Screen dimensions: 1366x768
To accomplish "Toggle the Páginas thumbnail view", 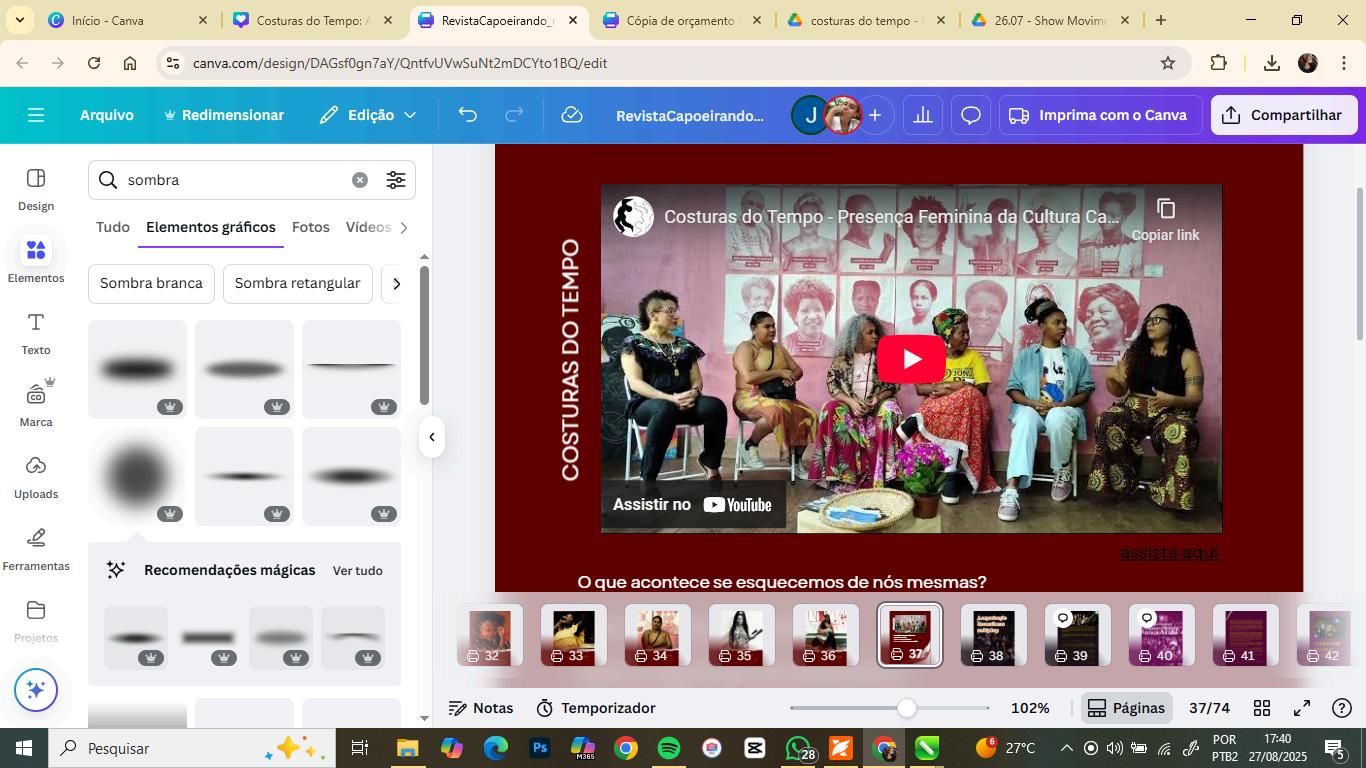I will pos(1126,708).
